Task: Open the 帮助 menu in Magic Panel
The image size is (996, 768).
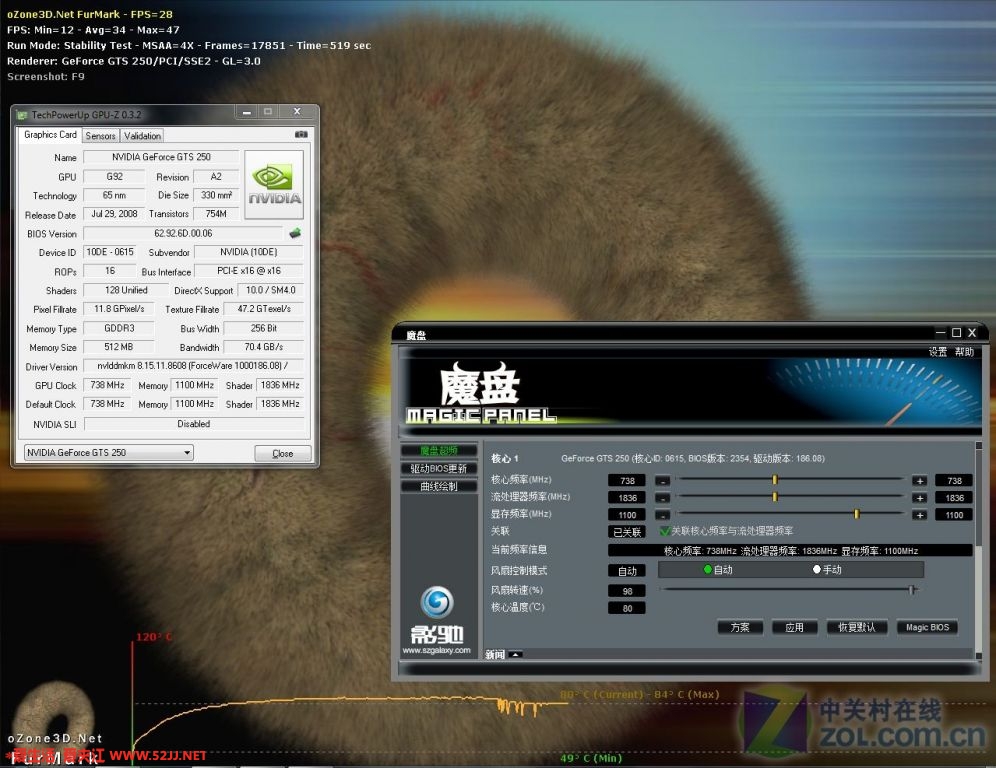Action: pyautogui.click(x=964, y=351)
